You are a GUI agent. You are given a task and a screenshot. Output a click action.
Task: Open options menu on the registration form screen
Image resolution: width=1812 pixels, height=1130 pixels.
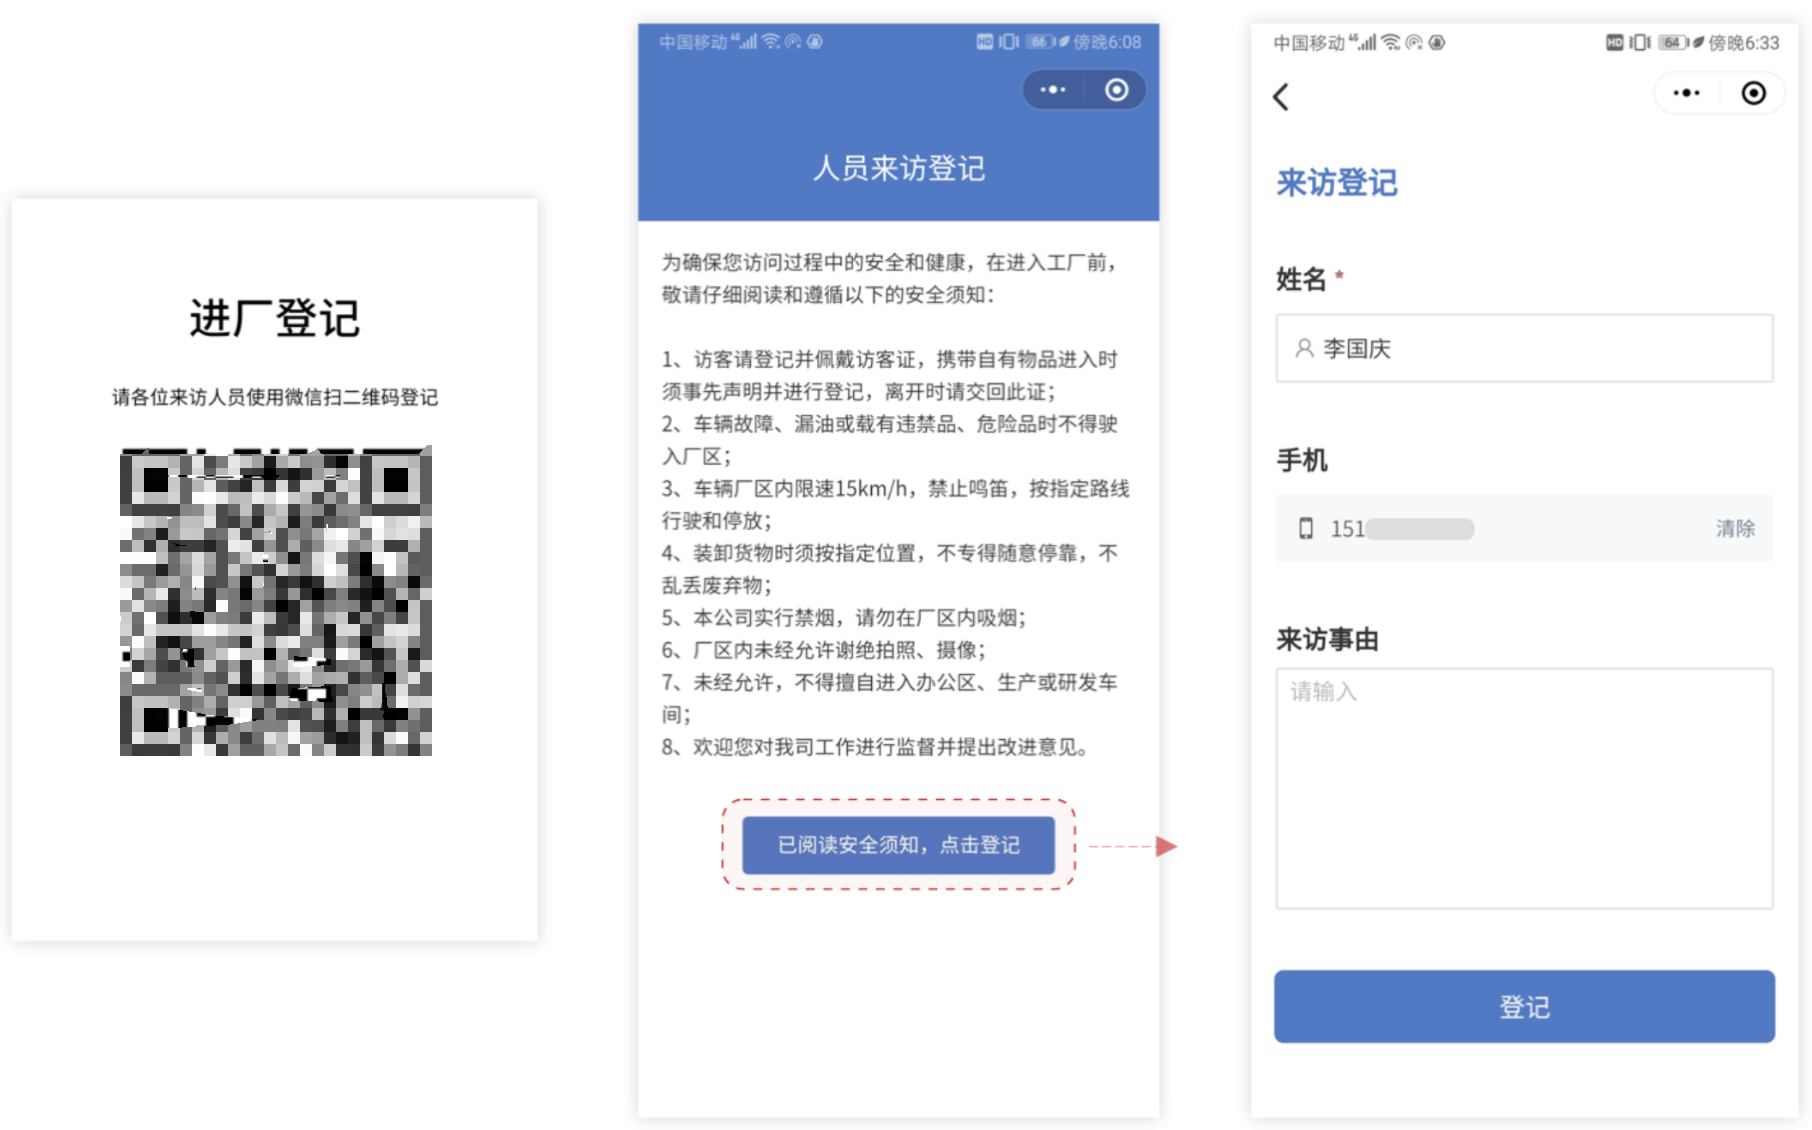pos(1686,92)
